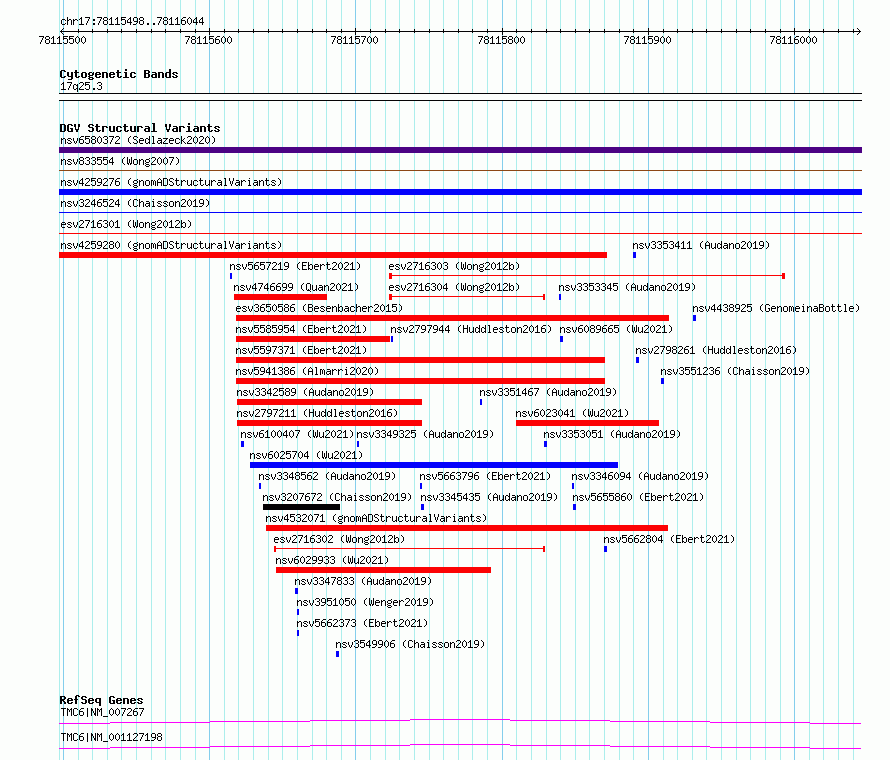Open the nsv3346094 (Audano2019) label
Image resolution: width=890 pixels, height=760 pixels.
pos(640,476)
